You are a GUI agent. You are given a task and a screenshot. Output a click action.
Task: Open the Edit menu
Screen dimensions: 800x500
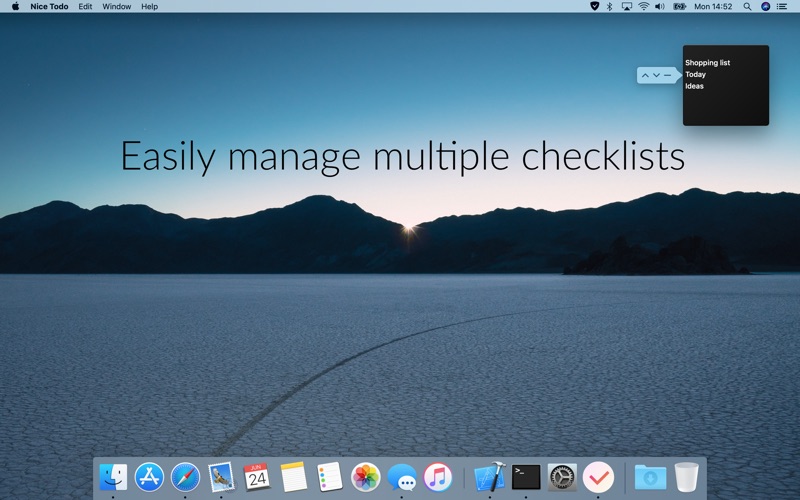coord(85,7)
